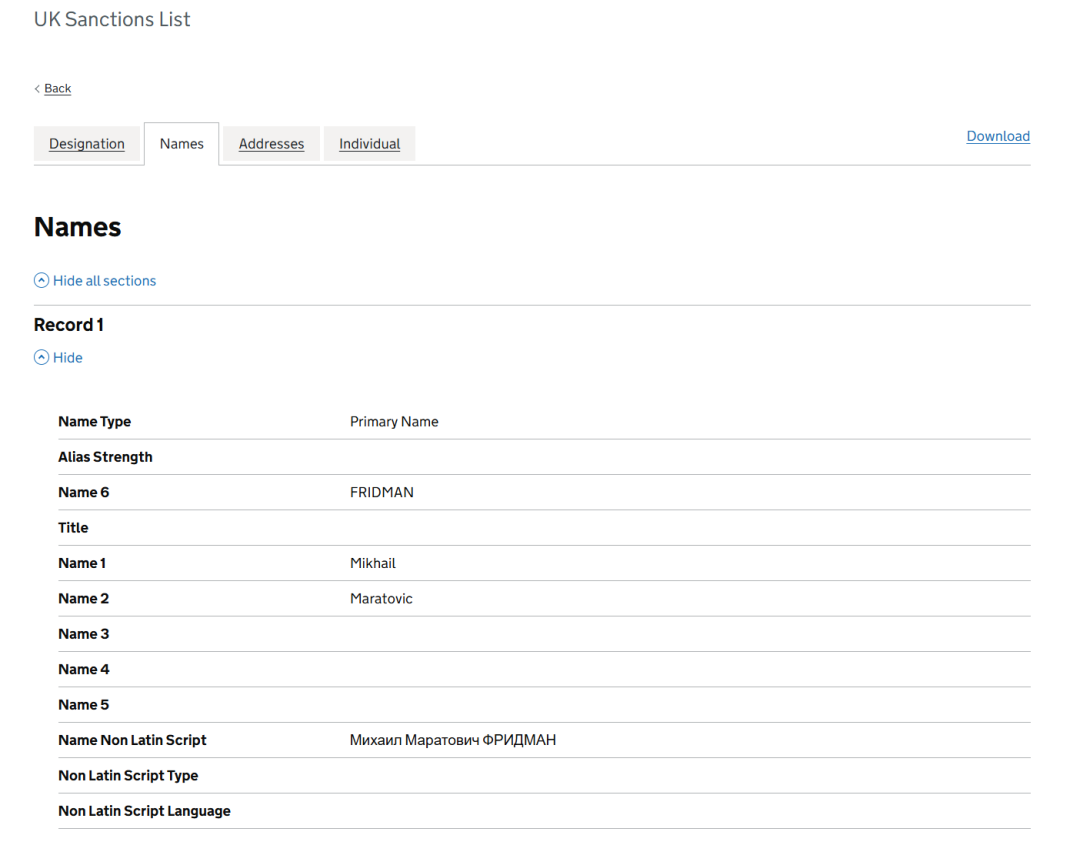Click the Mikhail value in Name 1

372,563
